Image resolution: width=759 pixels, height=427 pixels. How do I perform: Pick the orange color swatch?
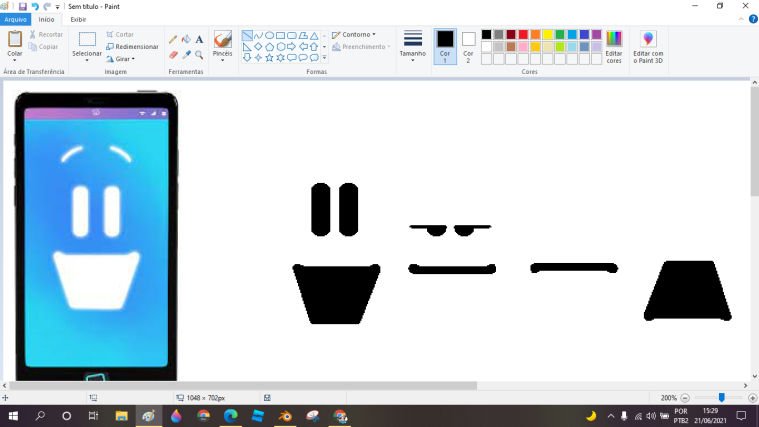click(x=535, y=34)
